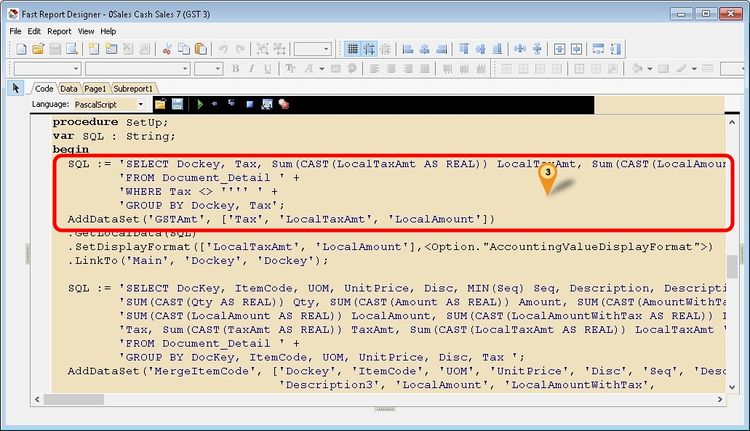750x431 pixels.
Task: Save script using the floppy disk icon
Action: (x=177, y=104)
